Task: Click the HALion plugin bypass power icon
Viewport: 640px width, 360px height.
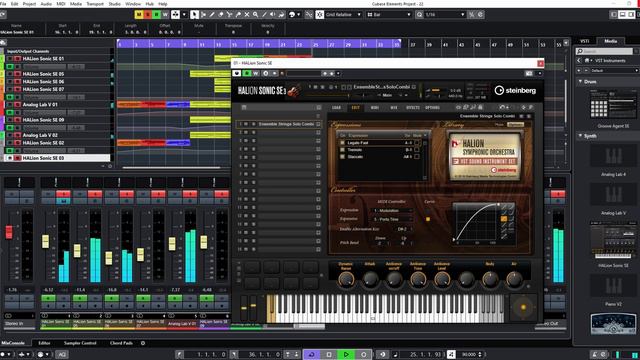Action: [x=237, y=73]
